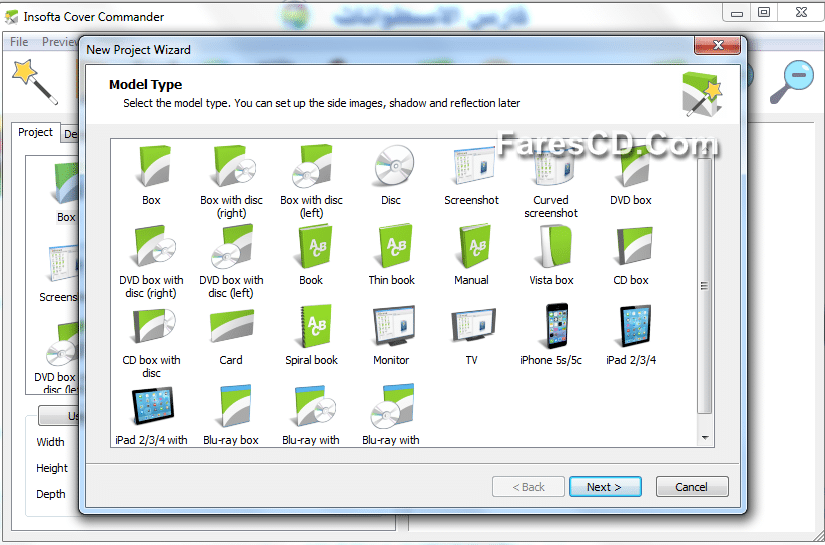The image size is (825, 545).
Task: Select the Curved screenshot model
Action: pos(551,182)
